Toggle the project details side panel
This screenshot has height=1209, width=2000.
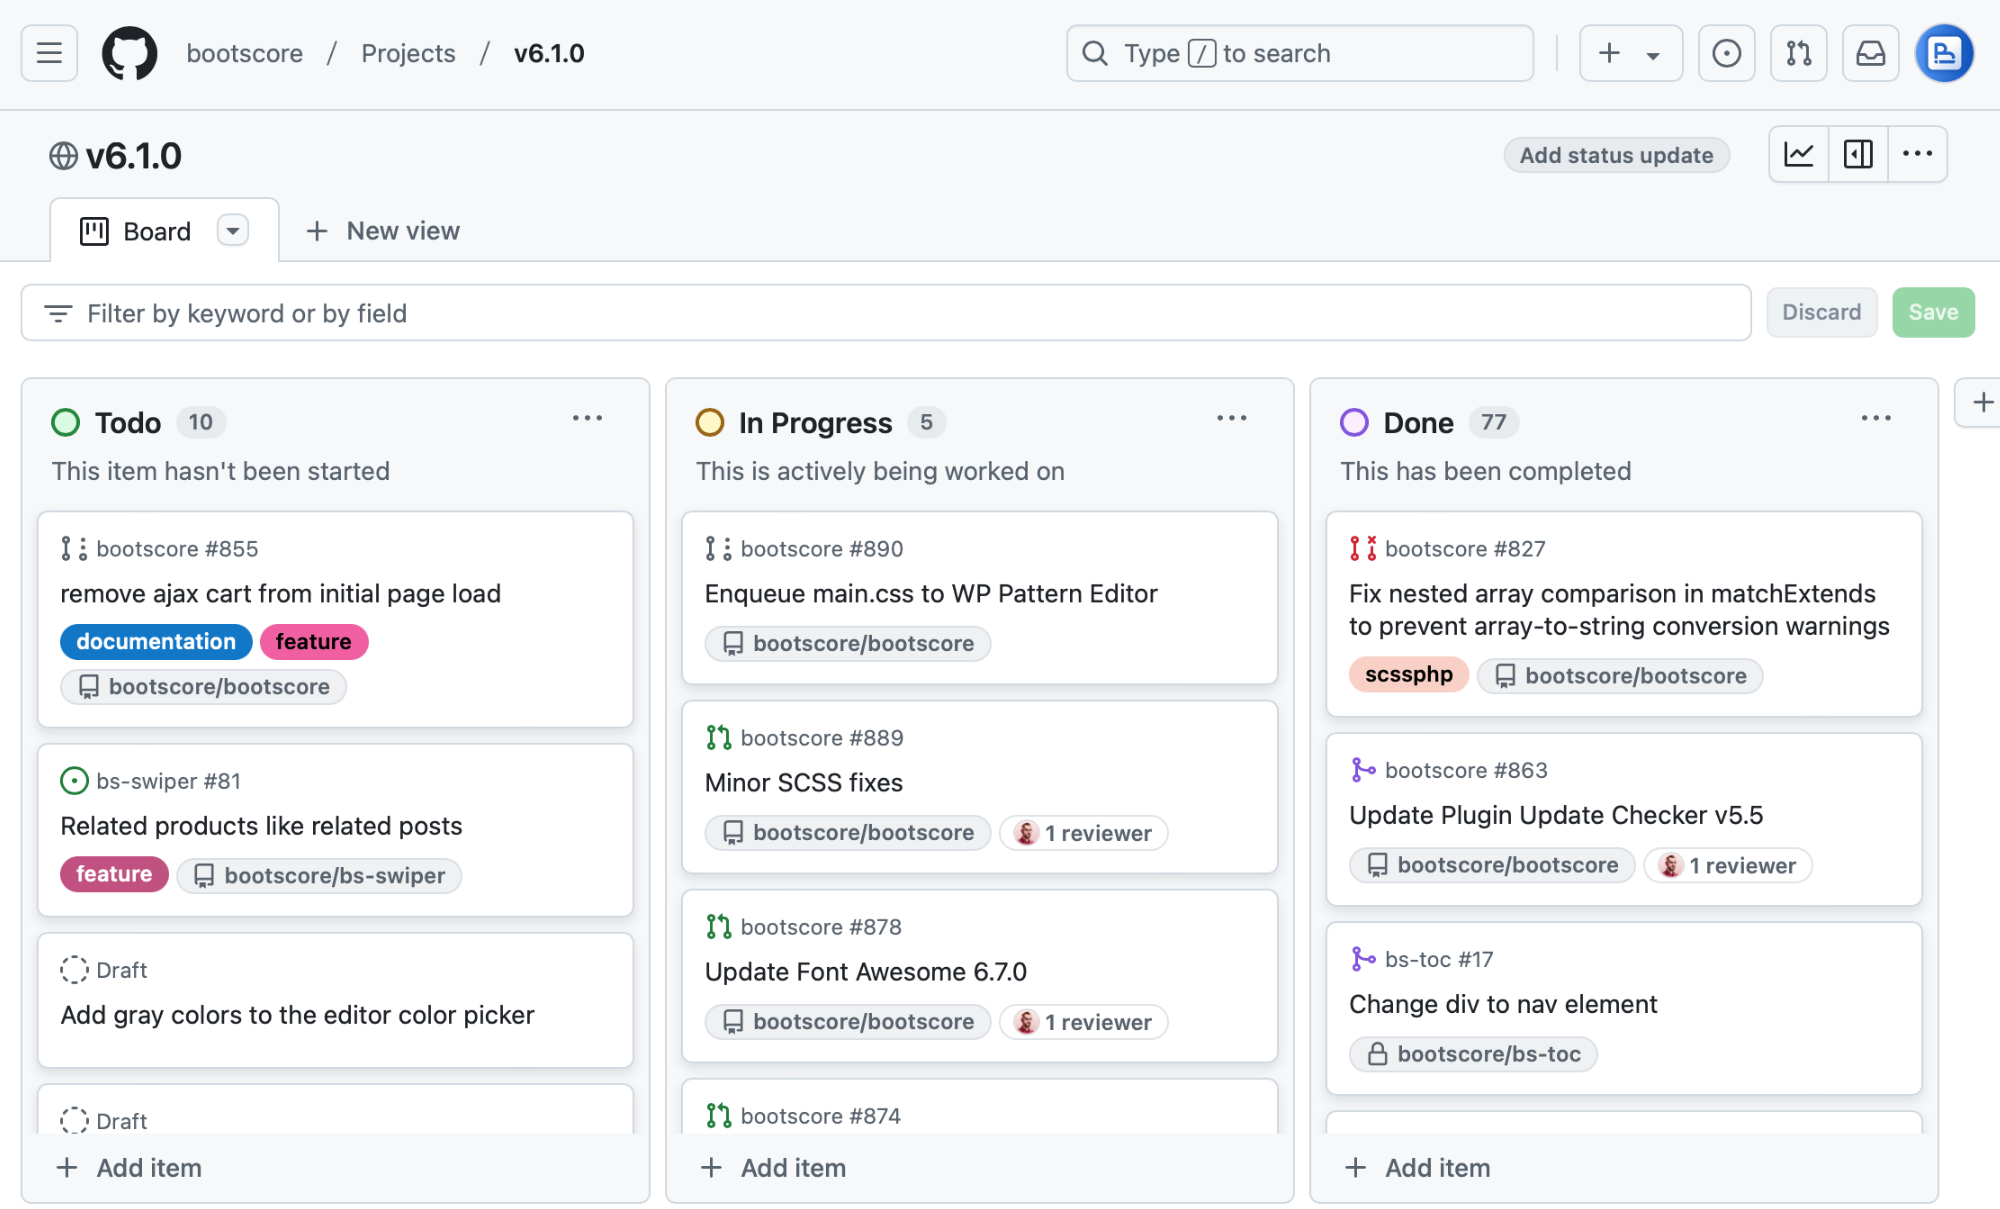click(x=1858, y=154)
